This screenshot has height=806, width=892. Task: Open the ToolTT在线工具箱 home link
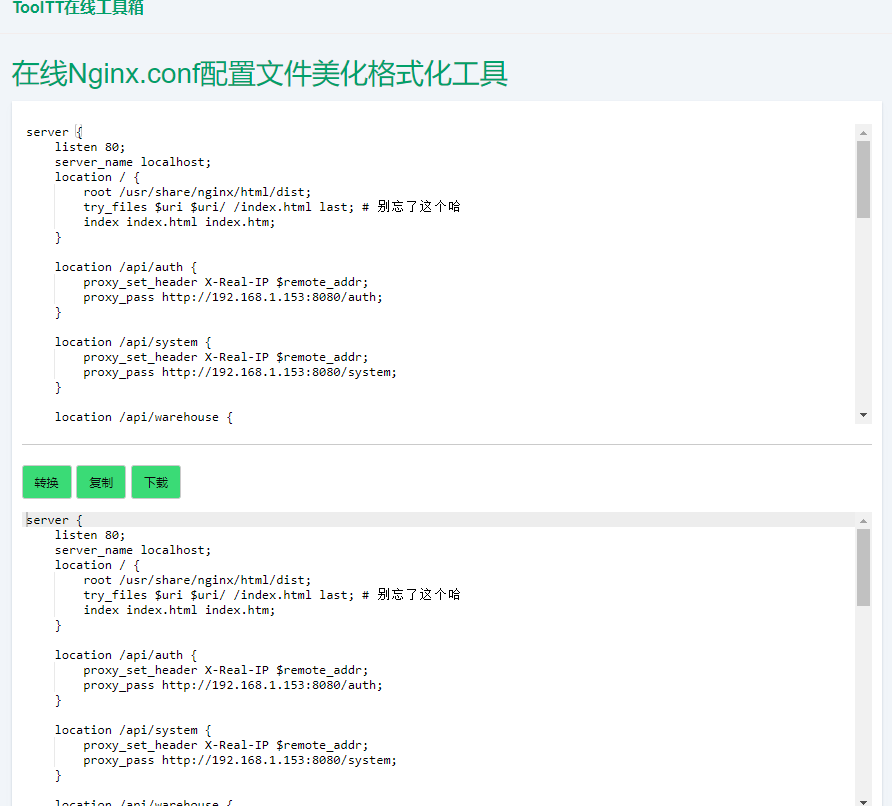click(78, 8)
